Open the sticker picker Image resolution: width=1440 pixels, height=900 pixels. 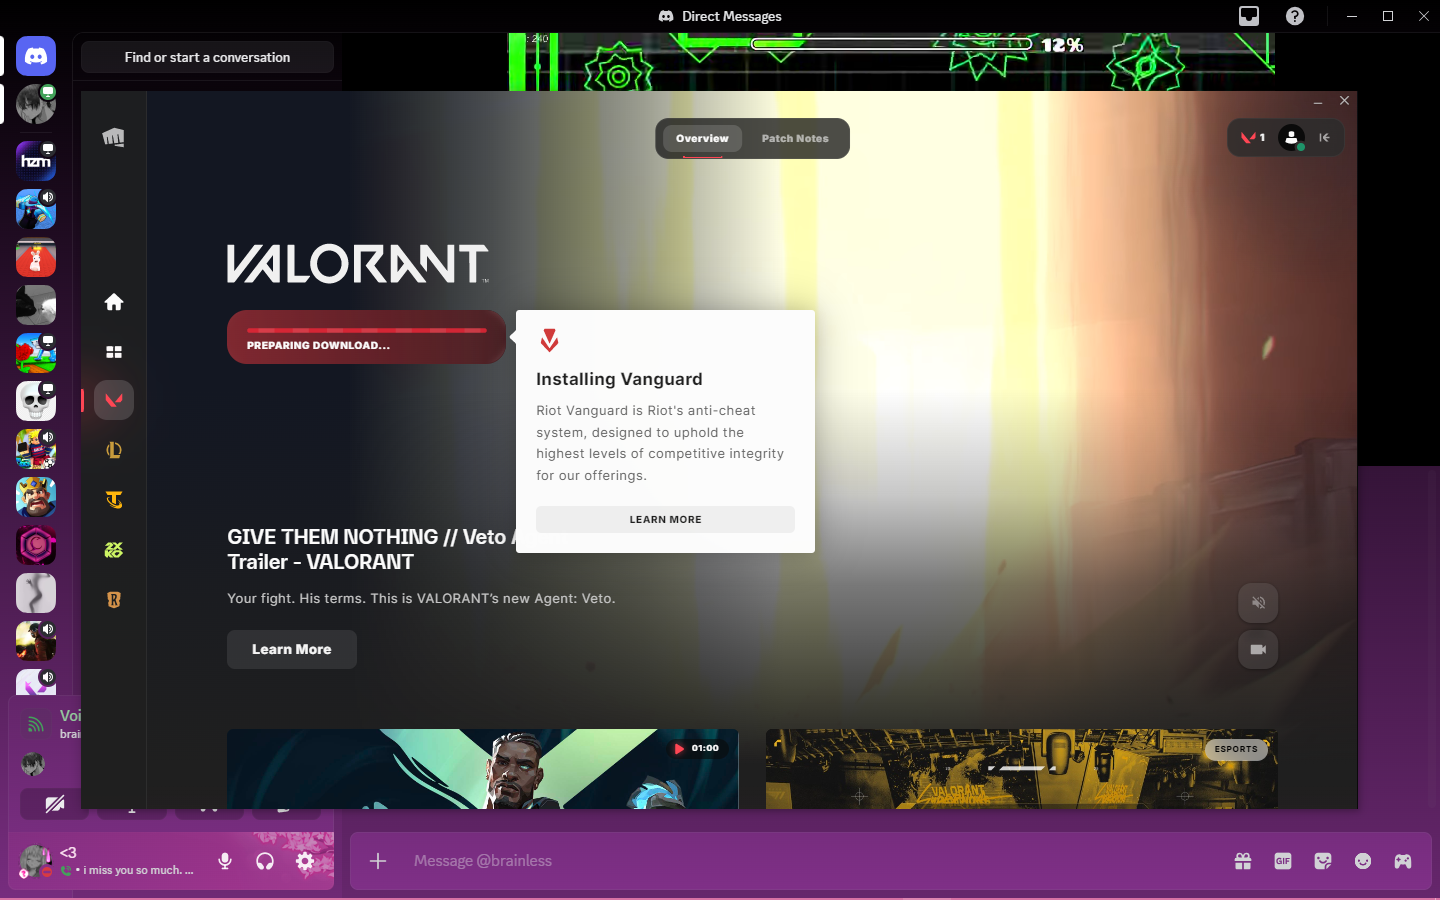point(1323,861)
